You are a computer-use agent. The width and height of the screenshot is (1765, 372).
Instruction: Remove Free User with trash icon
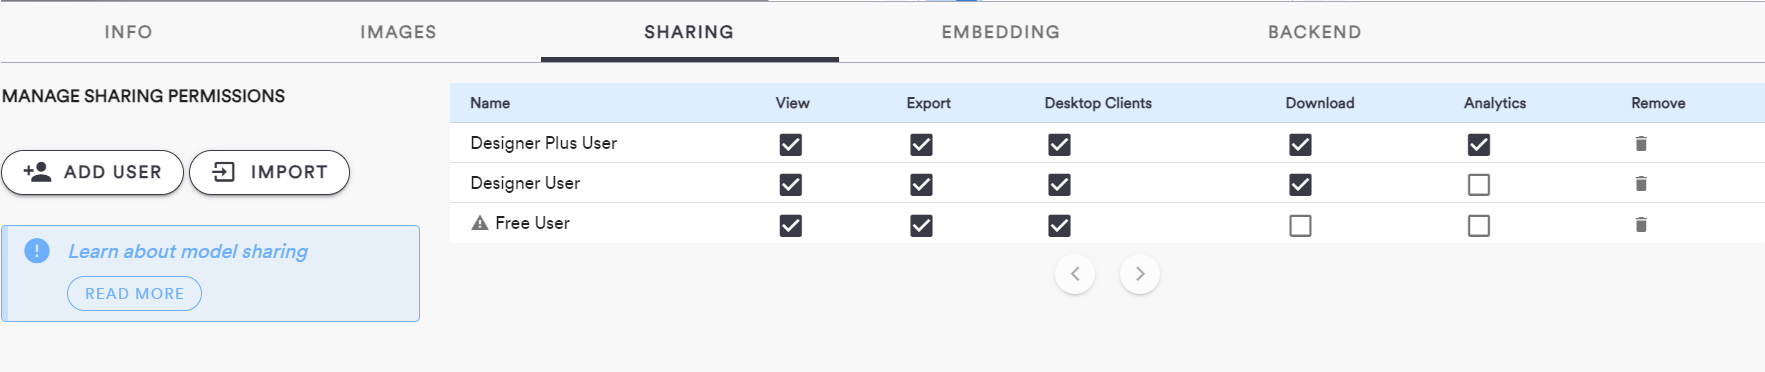click(x=1641, y=224)
